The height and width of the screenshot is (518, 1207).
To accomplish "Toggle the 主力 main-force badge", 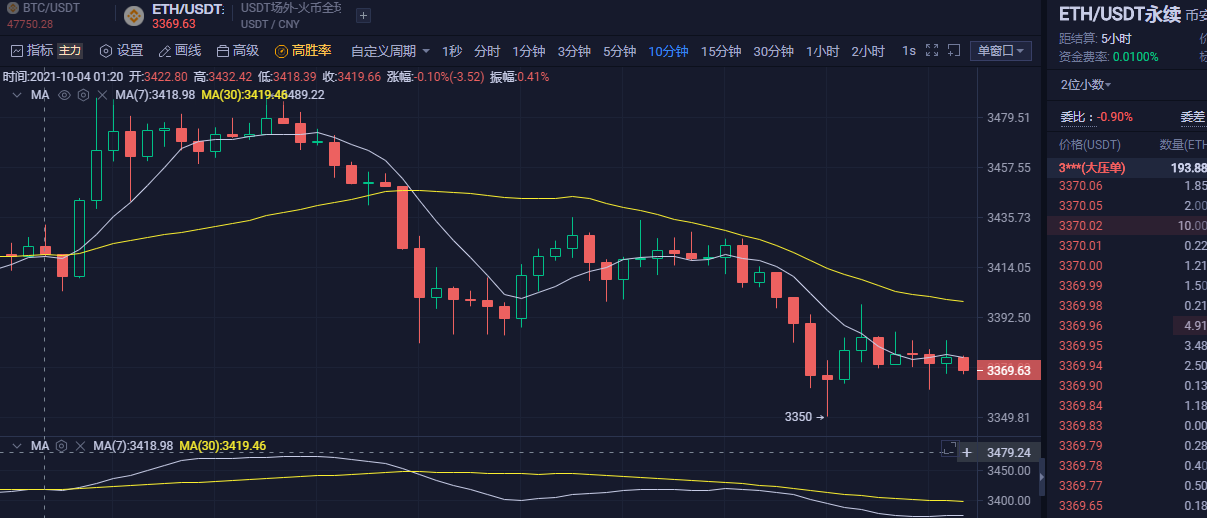I will tap(70, 51).
